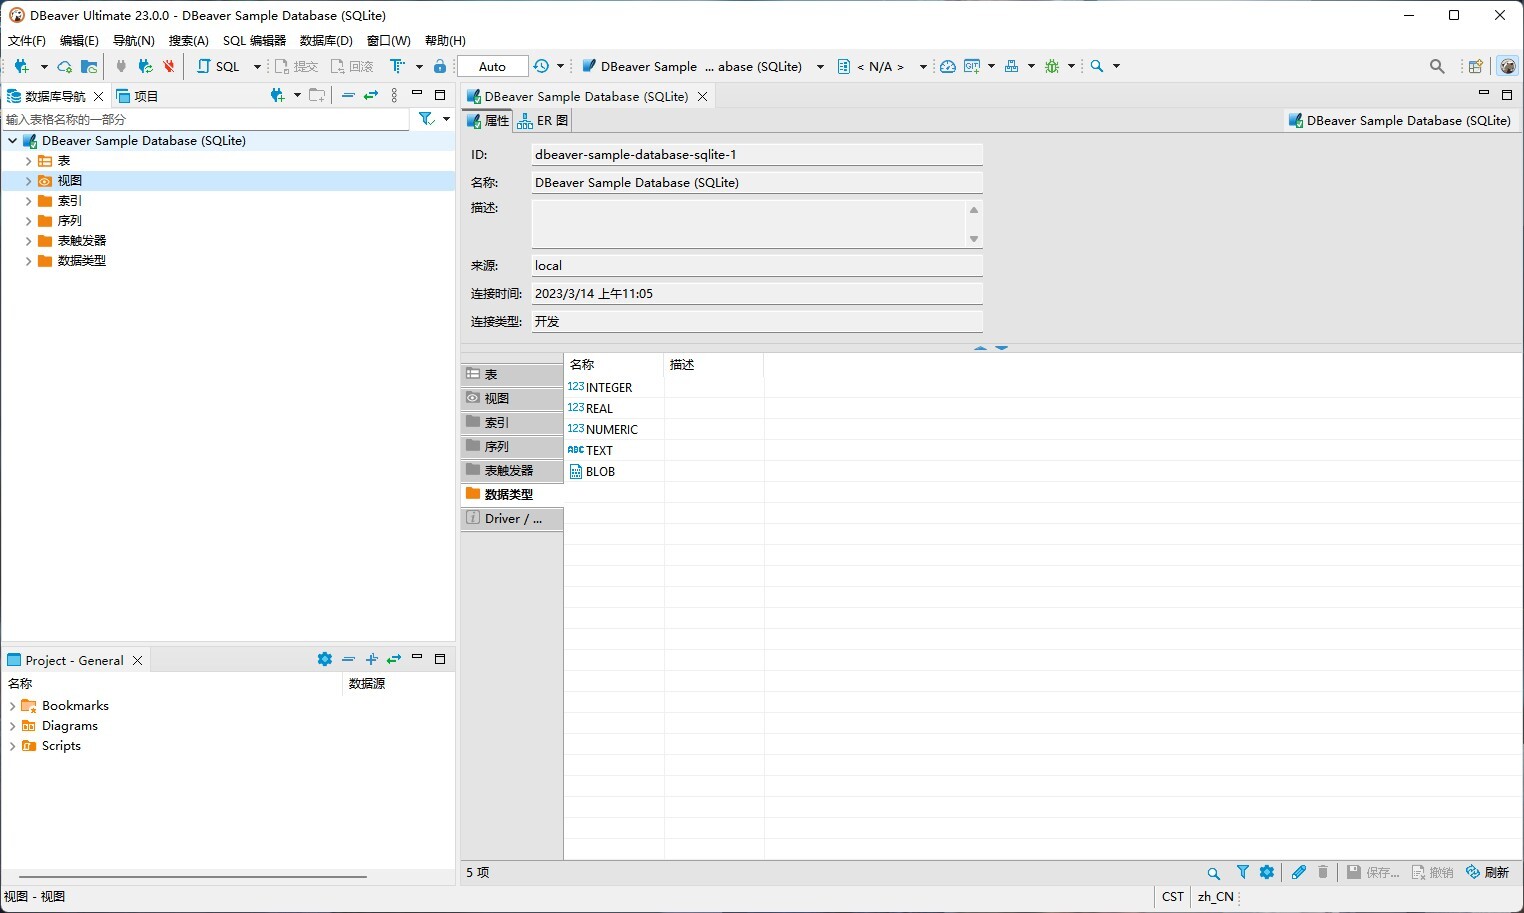Expand the 表触发器 tree node
Screen dimensions: 1524x913
click(28, 241)
